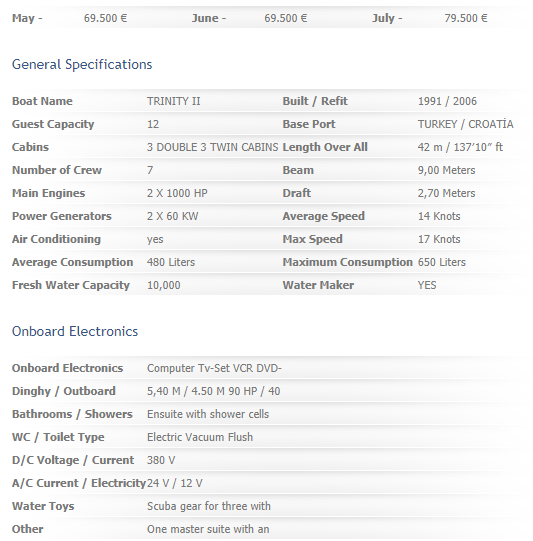533x541 pixels.
Task: Click the Maximum Consumption label
Action: (x=347, y=262)
